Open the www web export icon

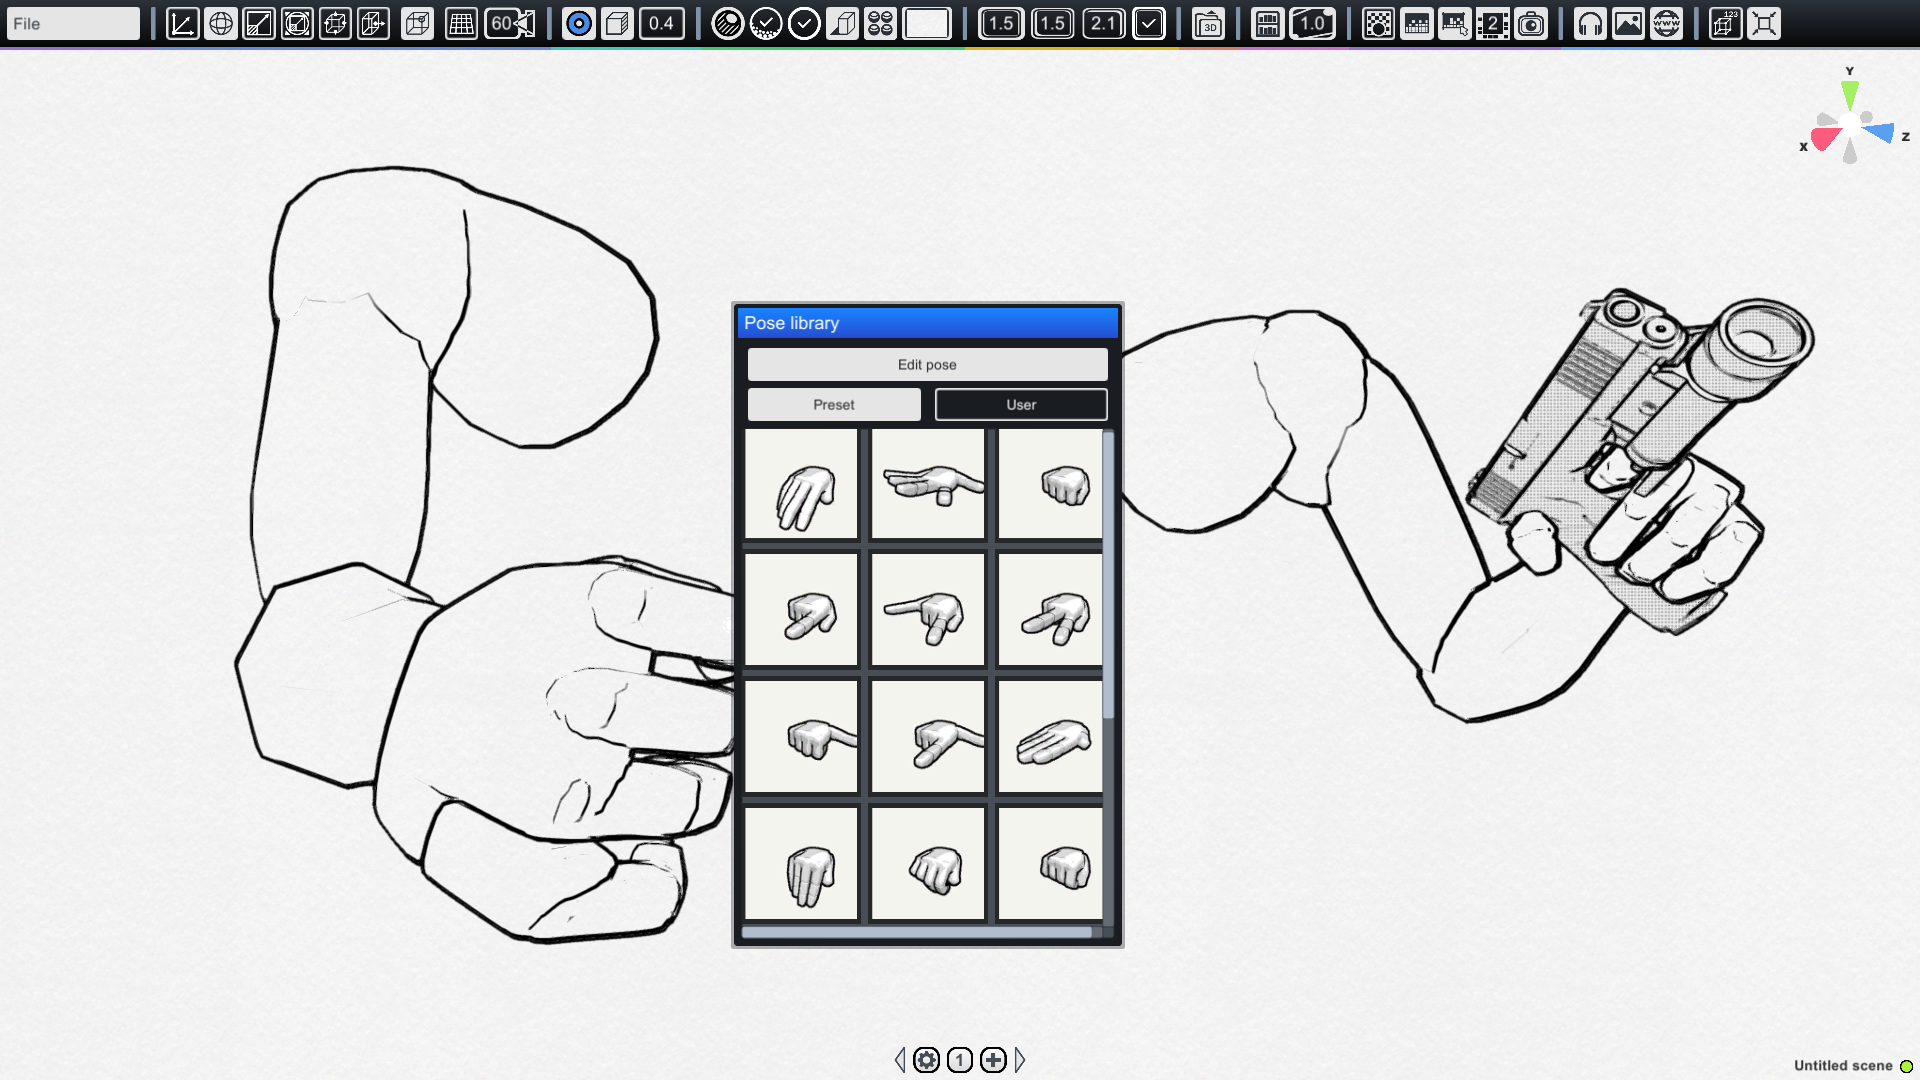1664,23
